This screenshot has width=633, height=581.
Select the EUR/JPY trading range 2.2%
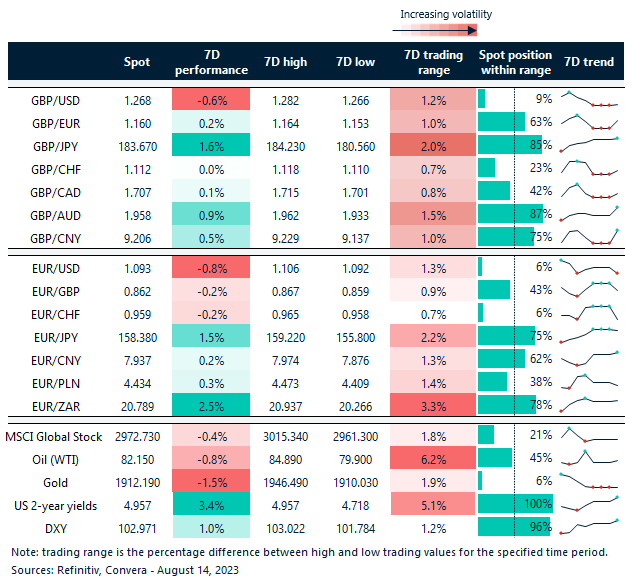click(433, 336)
